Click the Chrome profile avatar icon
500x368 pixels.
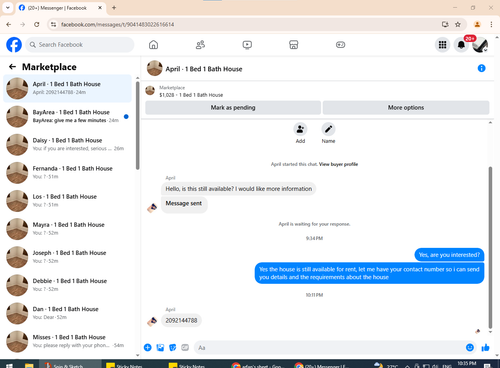tap(477, 24)
